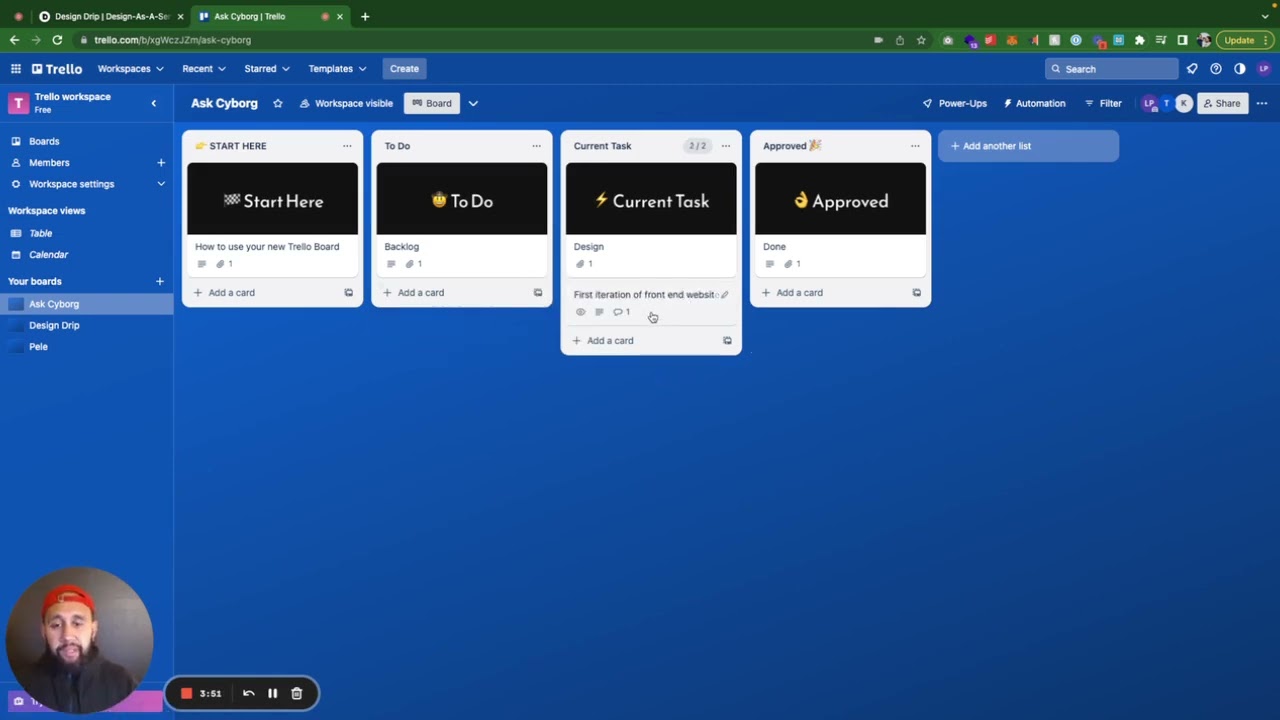Open the Filter cards panel

[1103, 103]
